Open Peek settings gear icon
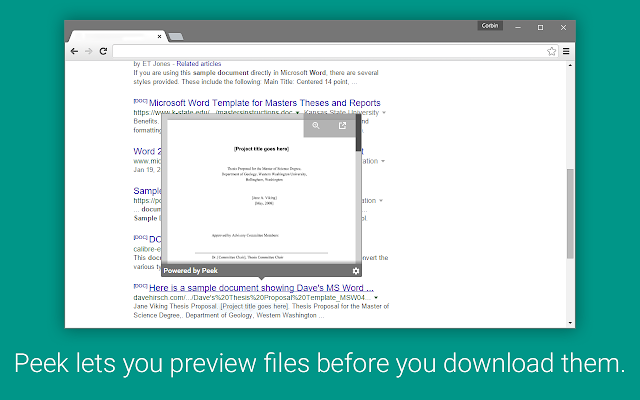The image size is (640, 400). pos(356,271)
